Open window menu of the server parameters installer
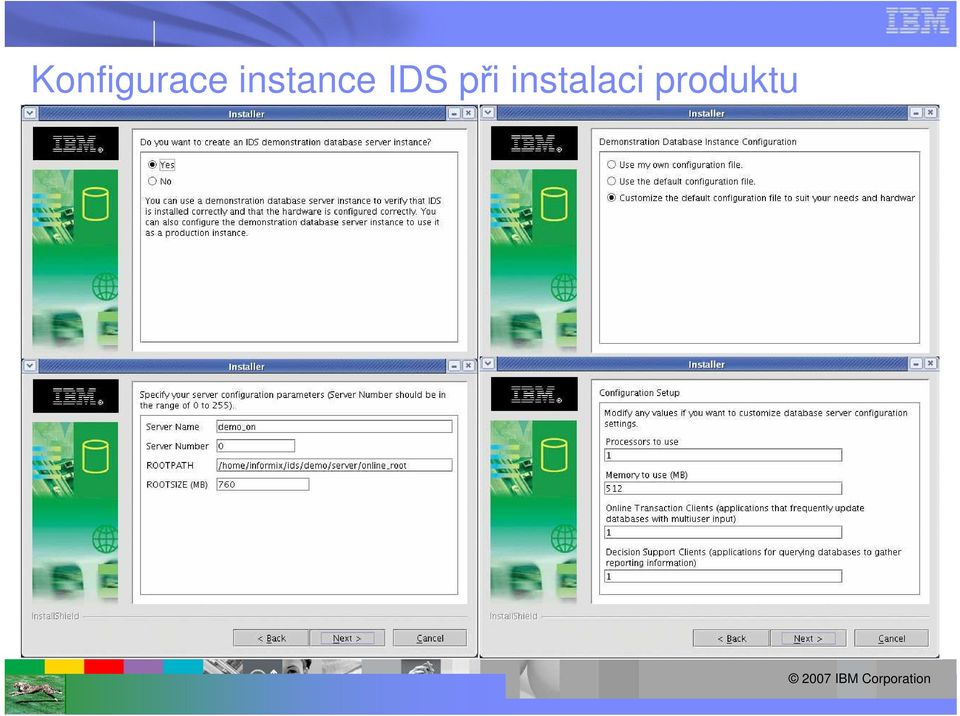The height and width of the screenshot is (716, 960). click(x=30, y=366)
